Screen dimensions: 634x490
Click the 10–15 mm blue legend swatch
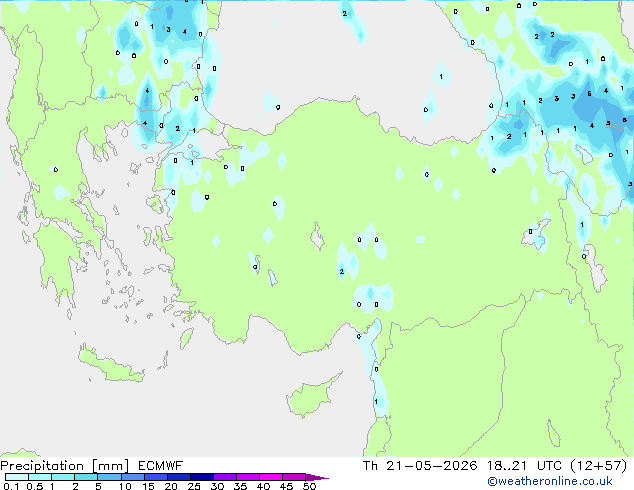point(132,477)
